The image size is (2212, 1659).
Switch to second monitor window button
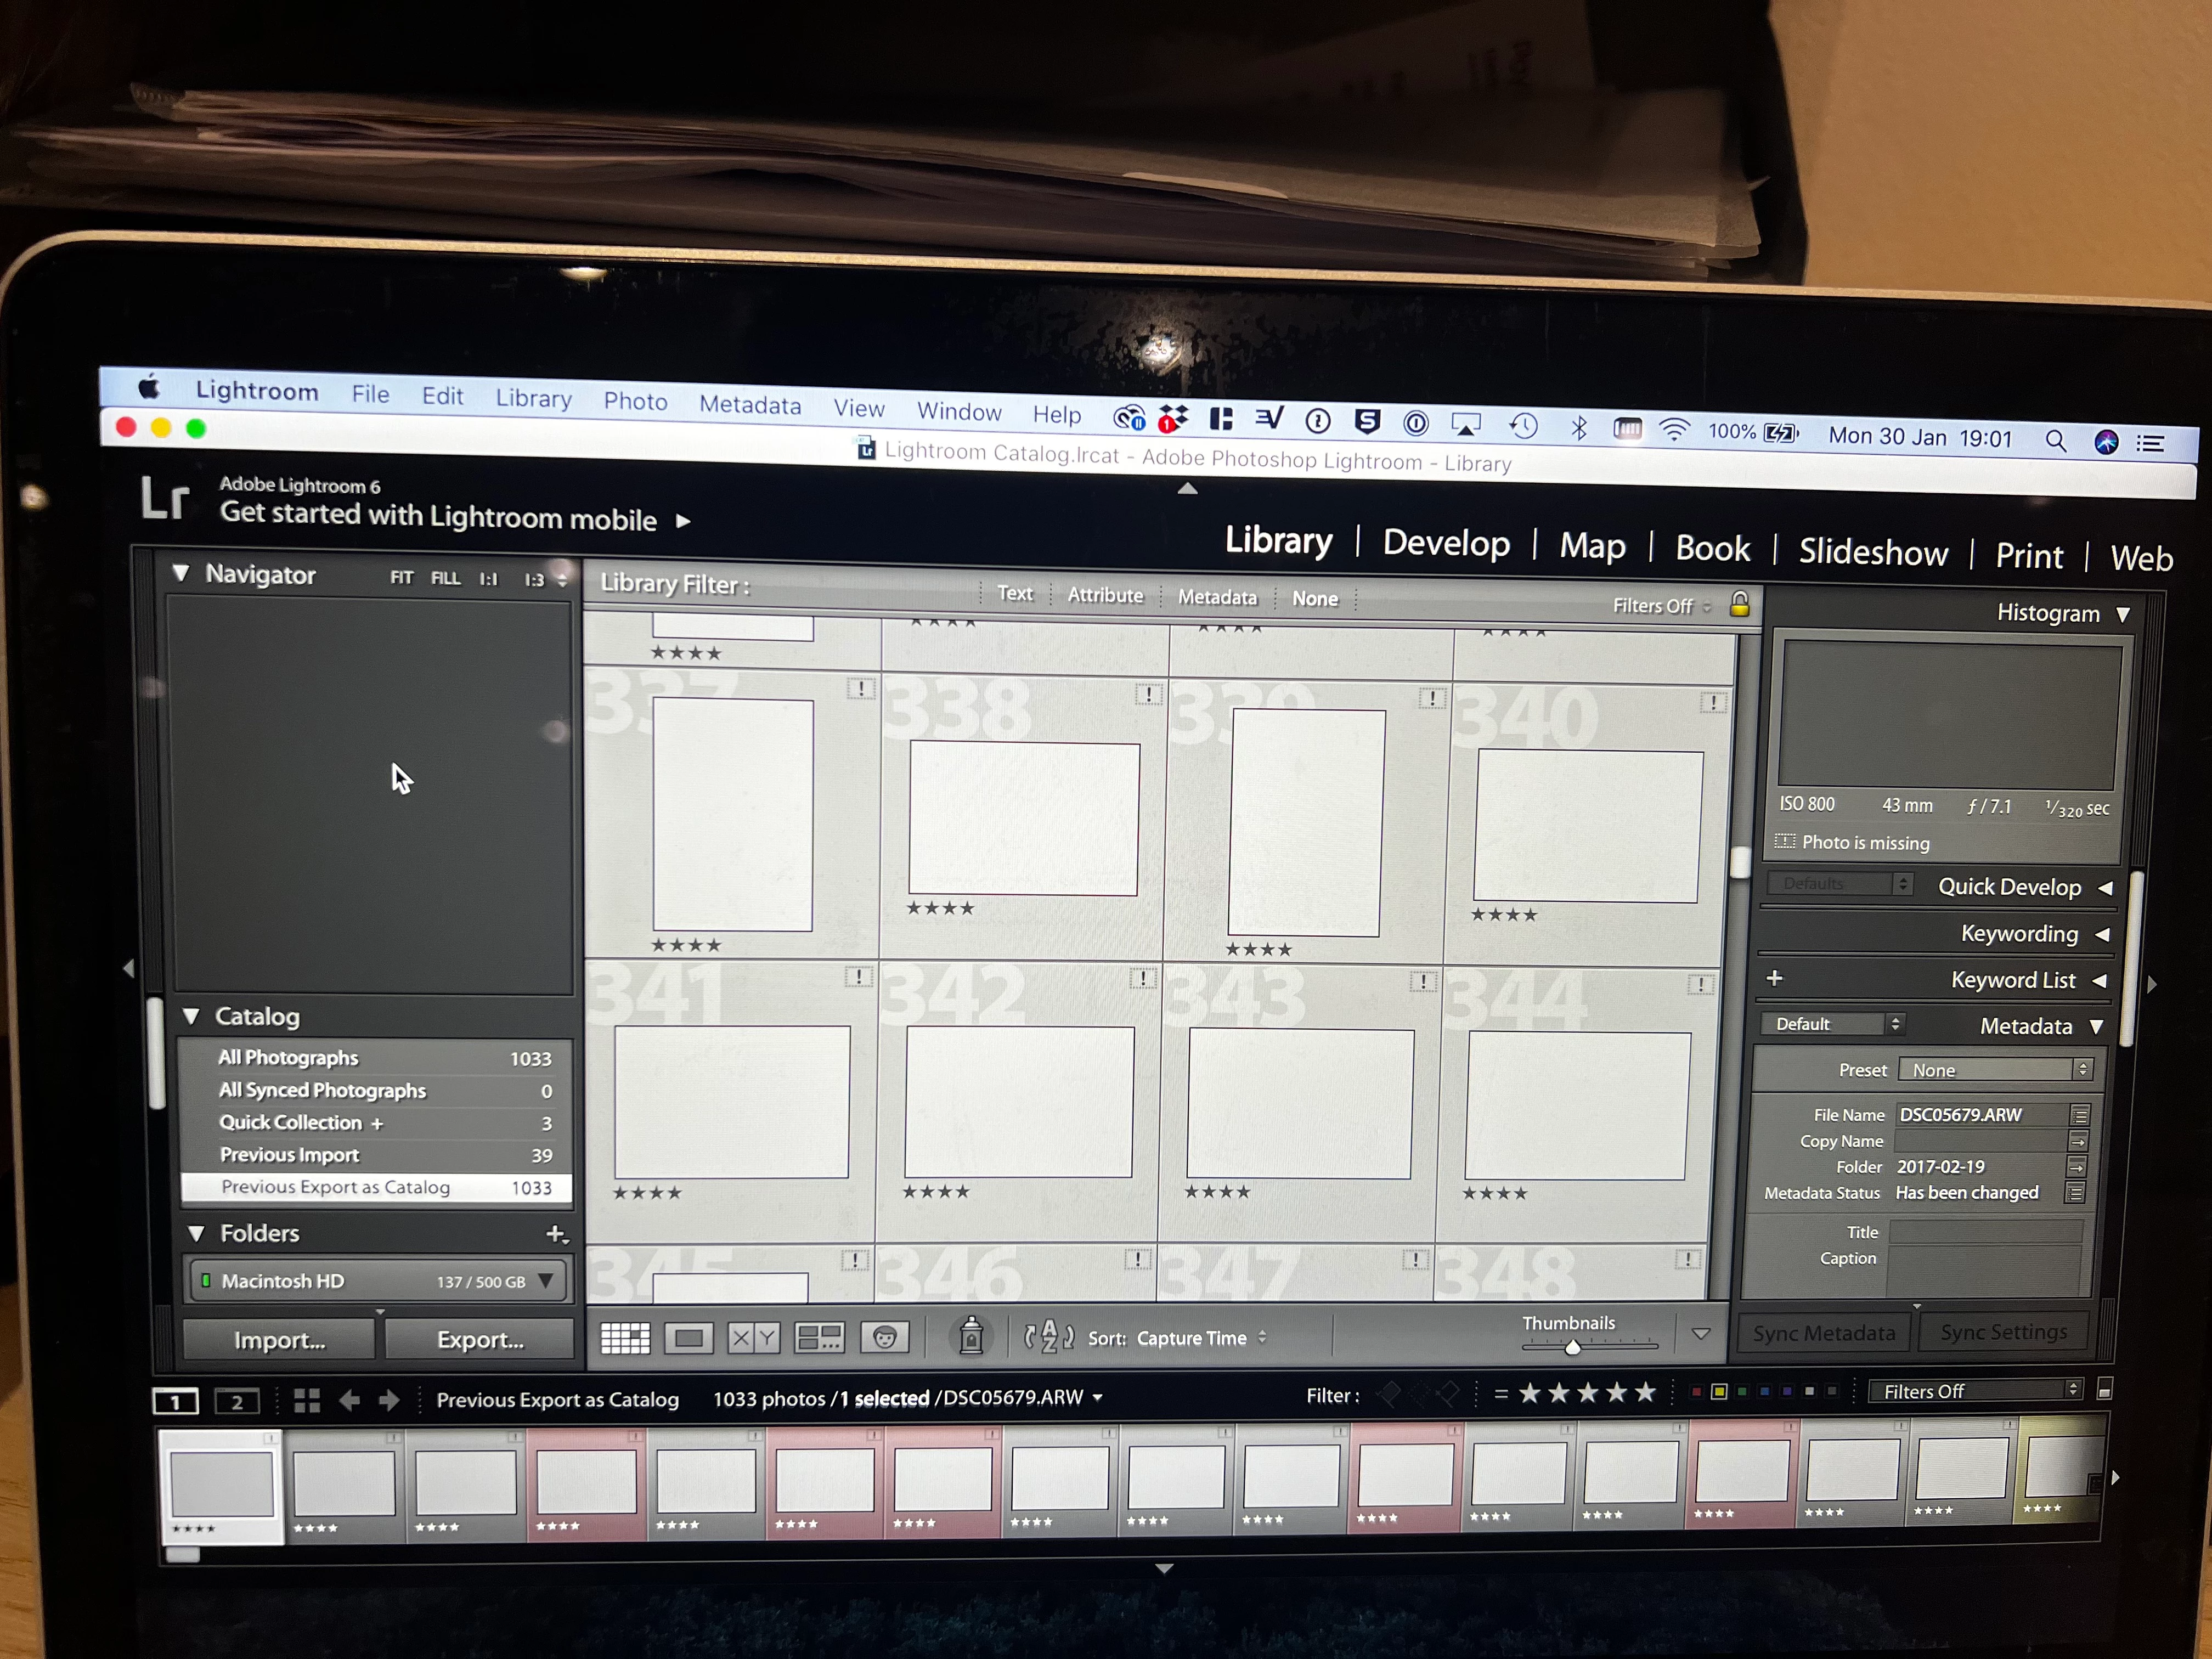pyautogui.click(x=237, y=1402)
